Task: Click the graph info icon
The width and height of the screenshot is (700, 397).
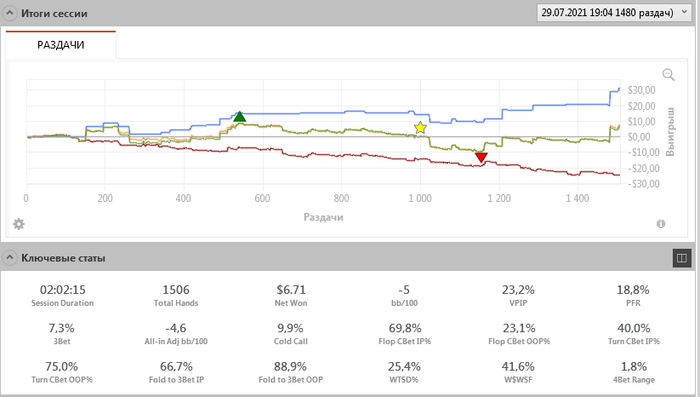Action: (x=661, y=224)
